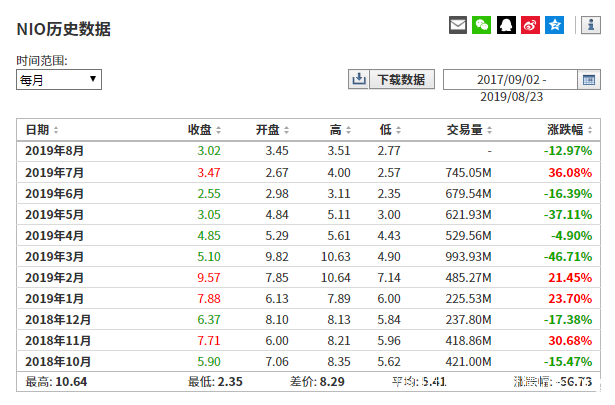The image size is (615, 405).
Task: Select the 2019年1月 row date
Action: pos(55,299)
